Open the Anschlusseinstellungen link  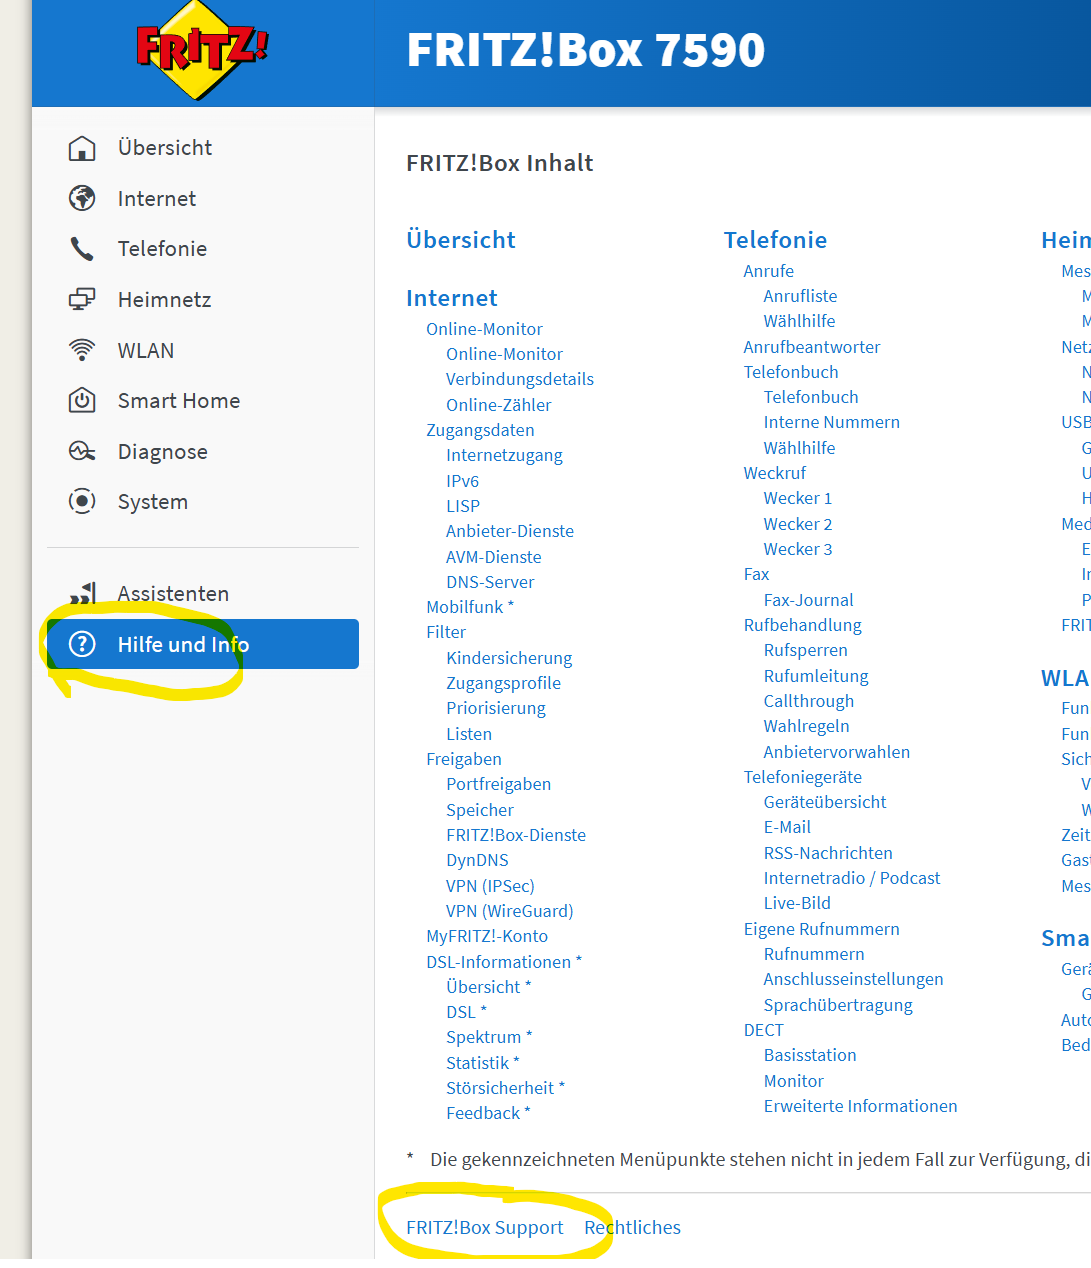[854, 979]
